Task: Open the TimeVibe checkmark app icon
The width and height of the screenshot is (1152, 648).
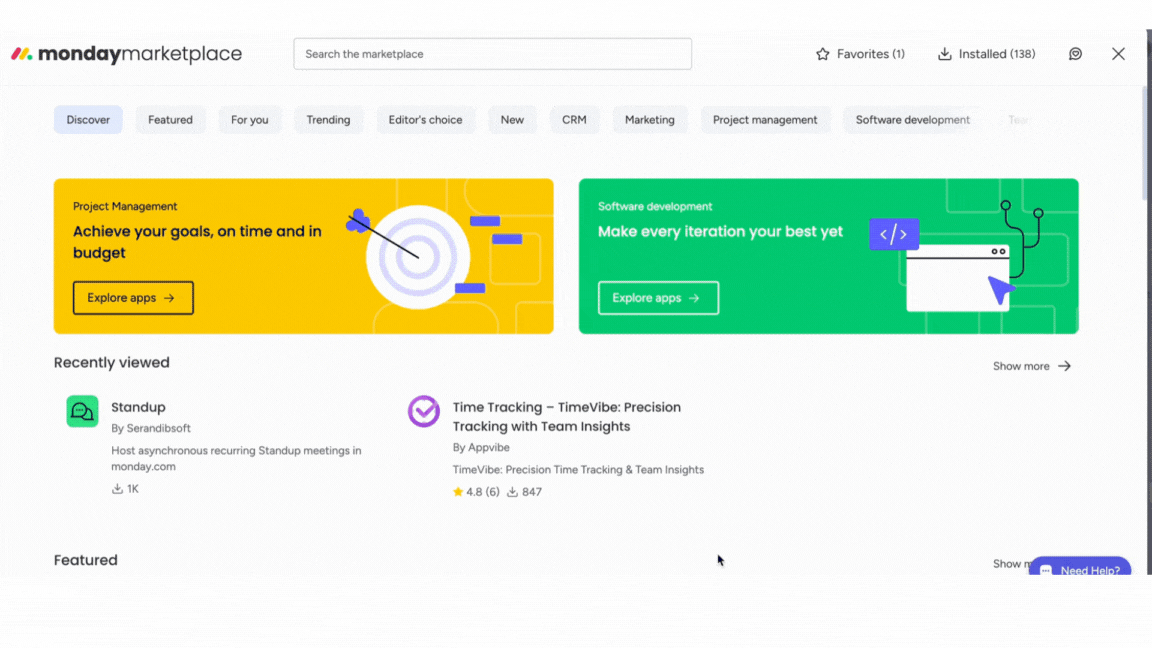Action: pos(424,411)
